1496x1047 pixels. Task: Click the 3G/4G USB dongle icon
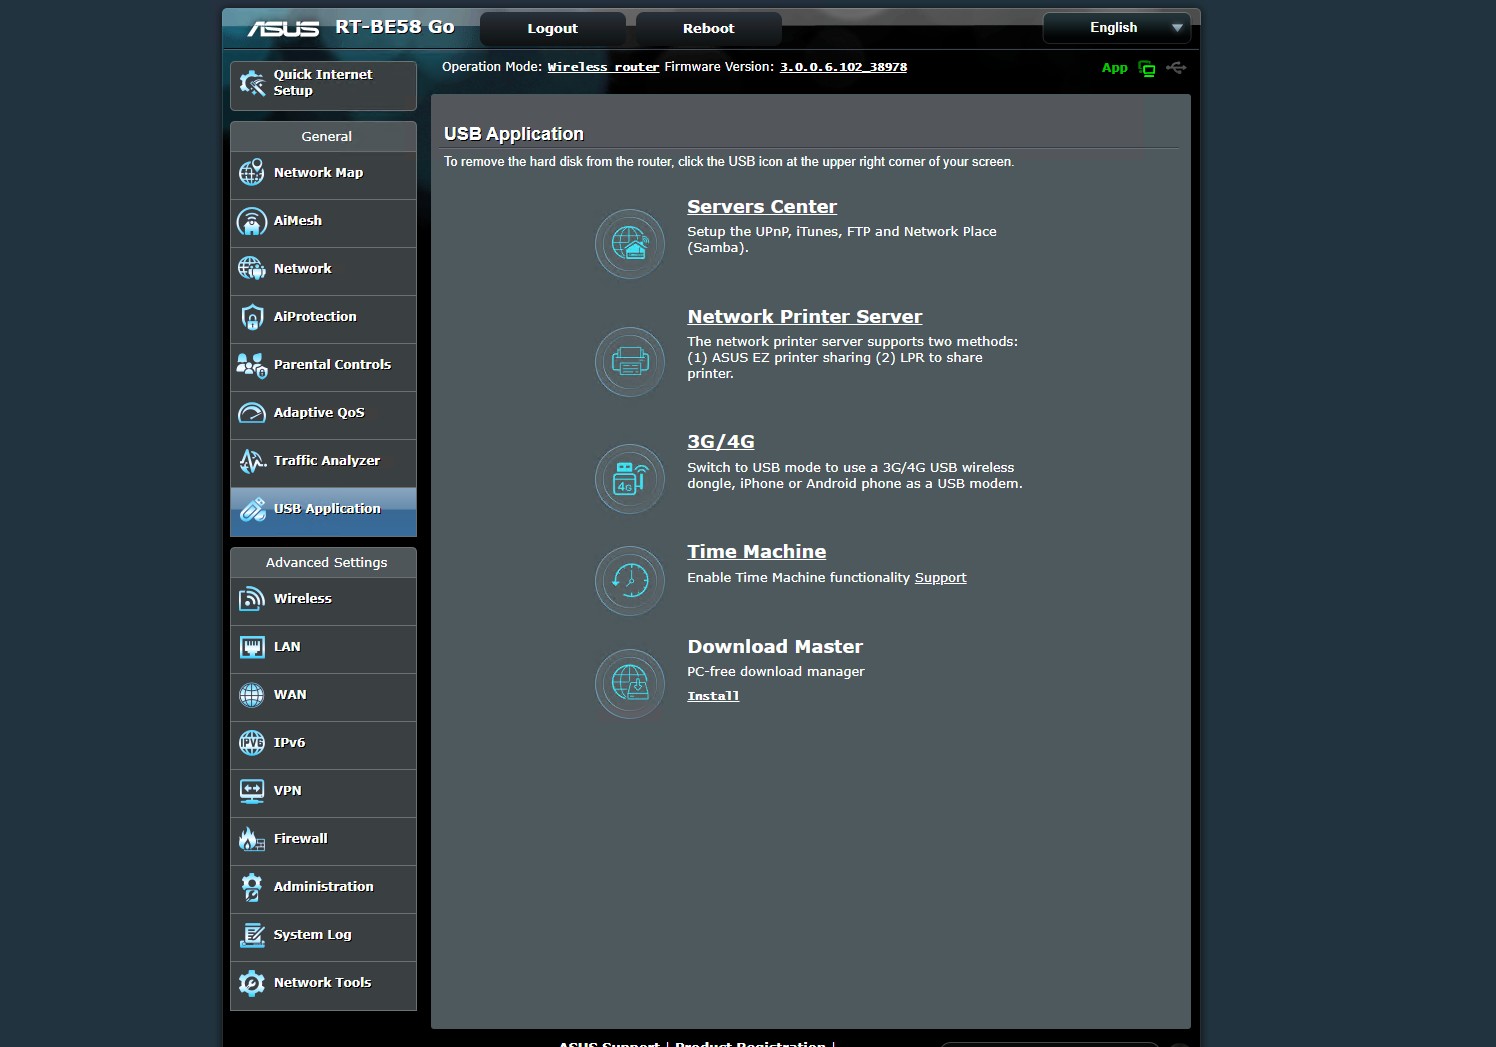click(x=630, y=479)
